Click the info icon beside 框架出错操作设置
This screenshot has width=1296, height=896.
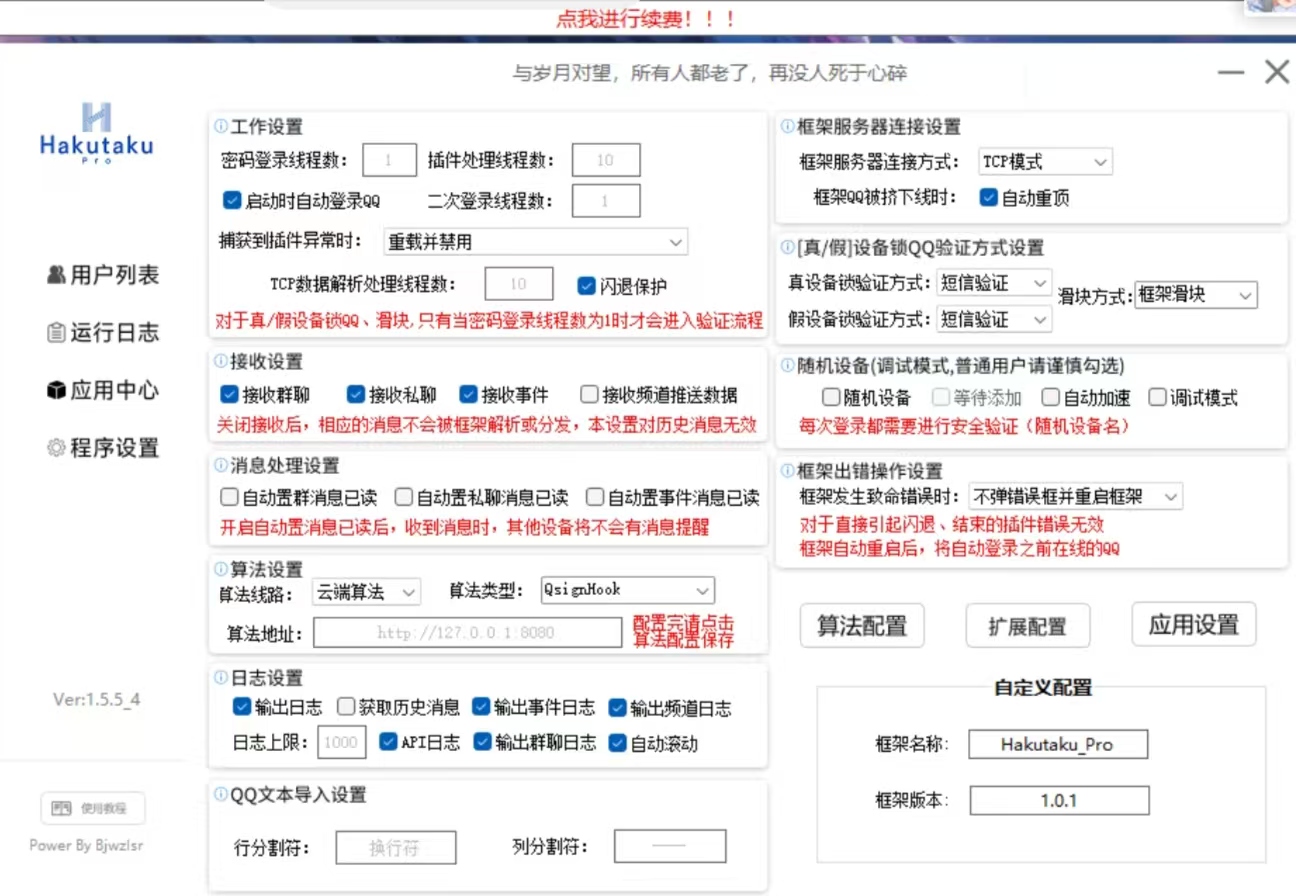tap(787, 470)
